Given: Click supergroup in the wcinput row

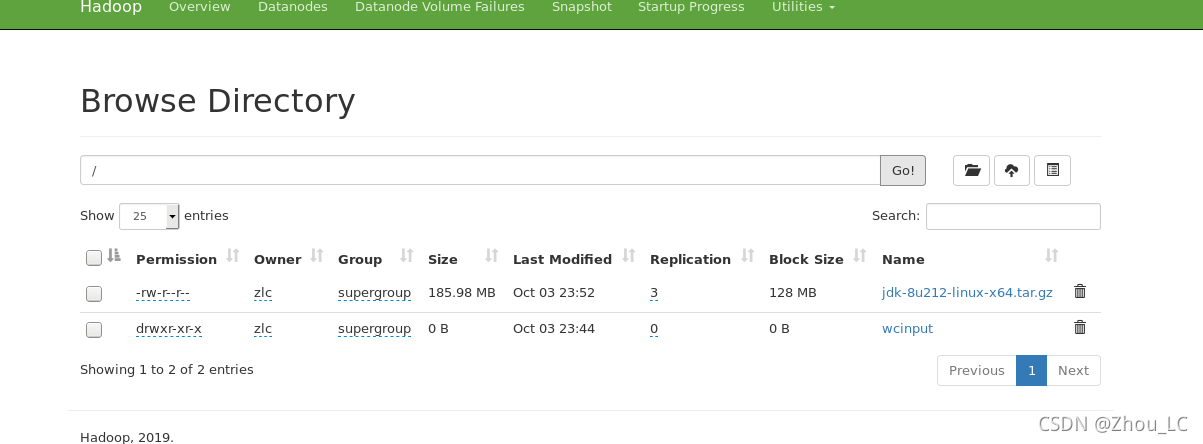Looking at the screenshot, I should [x=374, y=328].
